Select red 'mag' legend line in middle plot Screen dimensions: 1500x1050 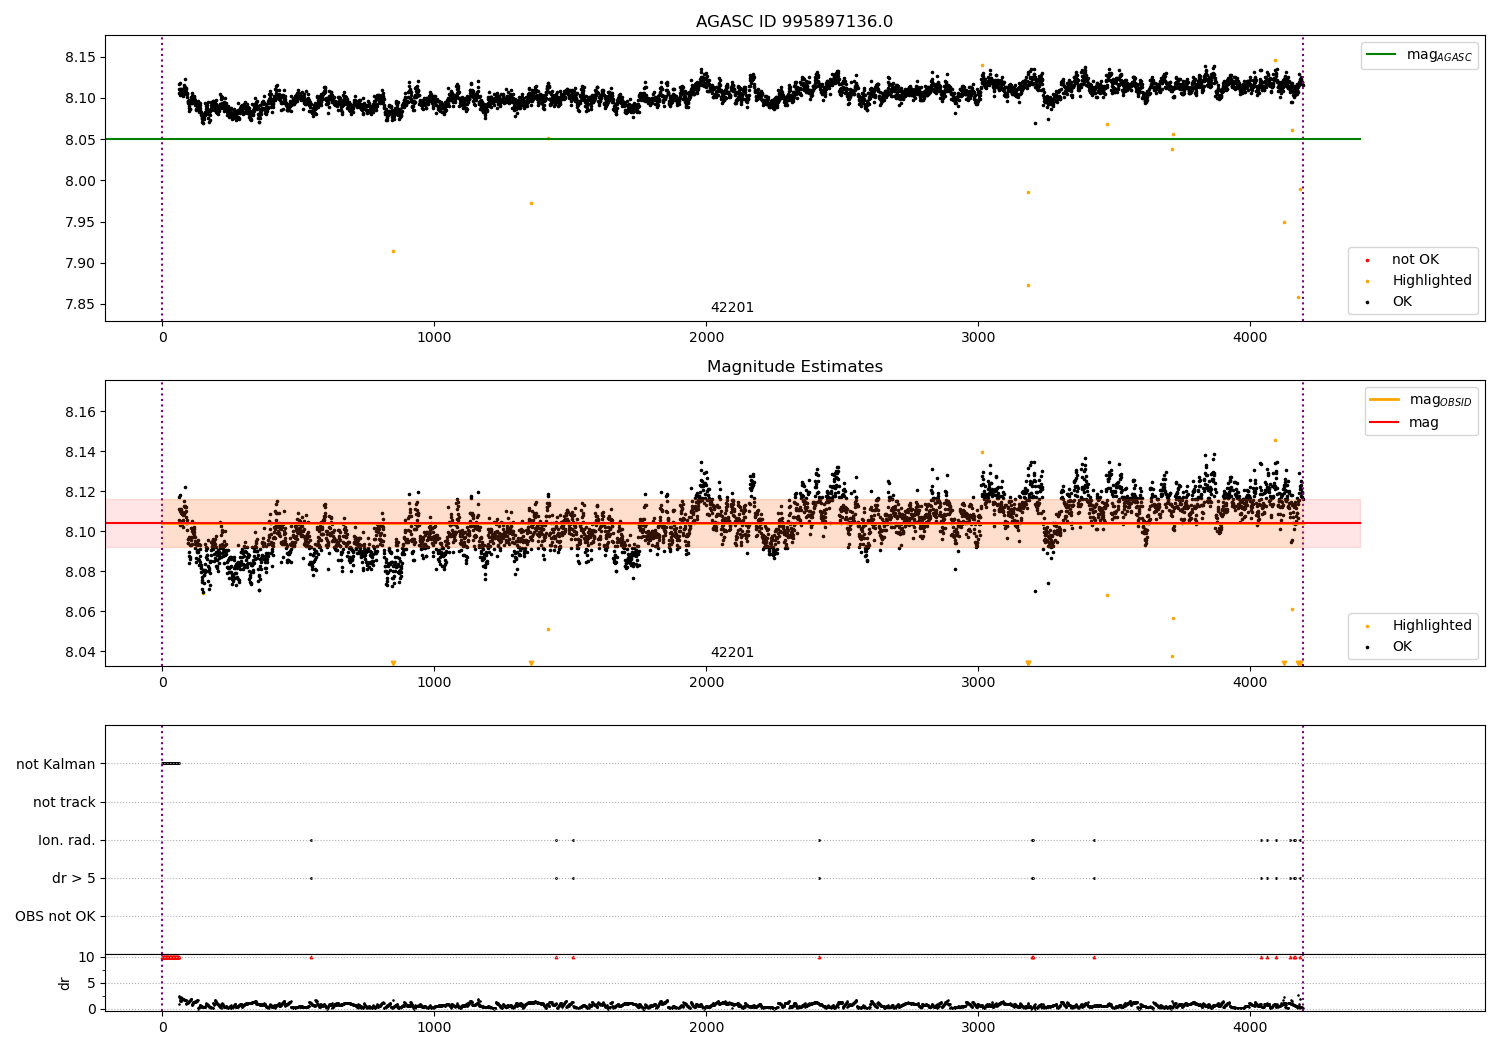(x=1384, y=423)
